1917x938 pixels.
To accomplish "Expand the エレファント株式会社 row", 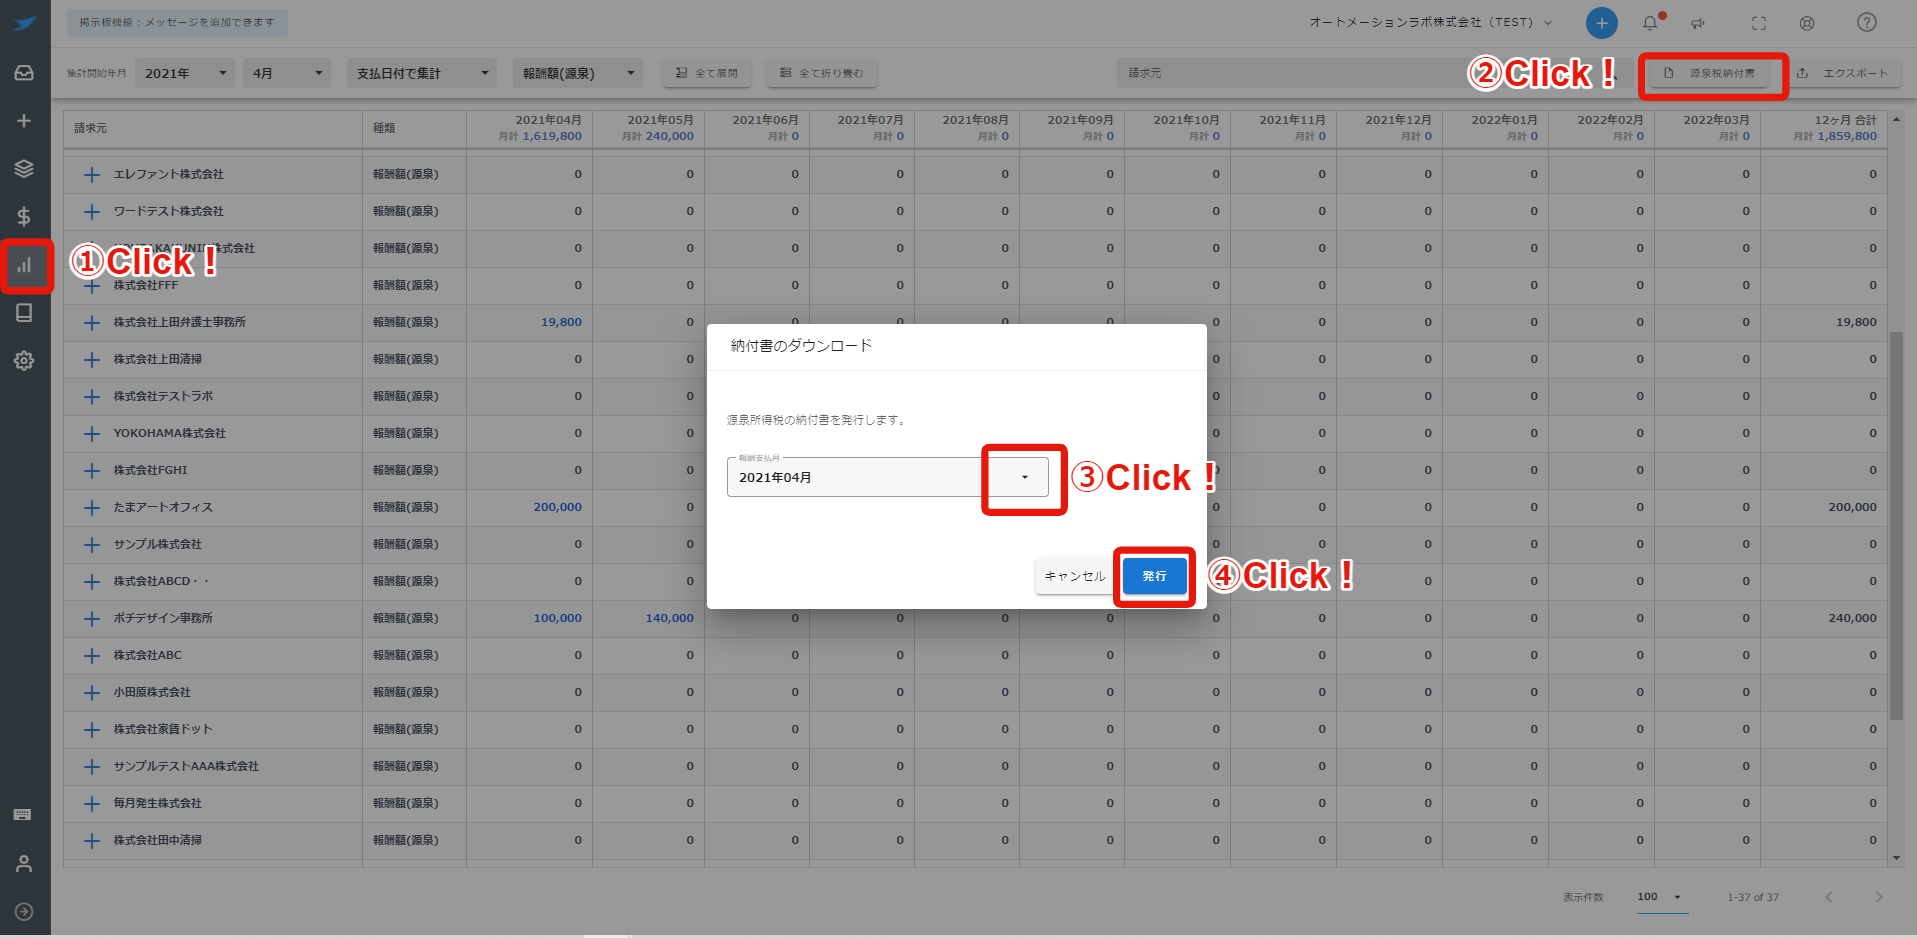I will (x=92, y=175).
